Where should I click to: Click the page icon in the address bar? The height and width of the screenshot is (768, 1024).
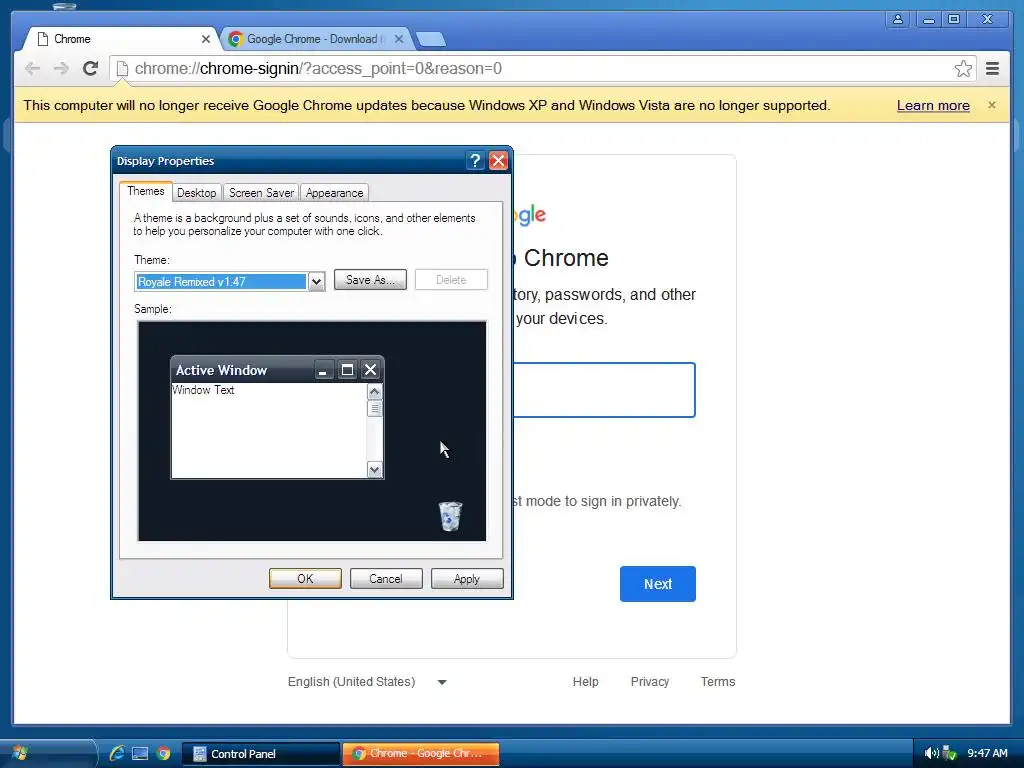click(x=121, y=69)
